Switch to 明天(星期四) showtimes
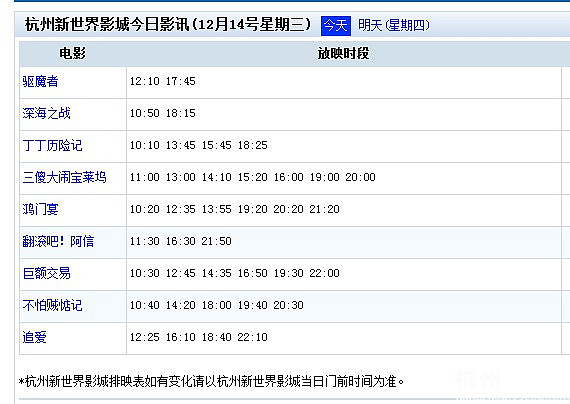Screen dimensions: 570x404 (394, 25)
